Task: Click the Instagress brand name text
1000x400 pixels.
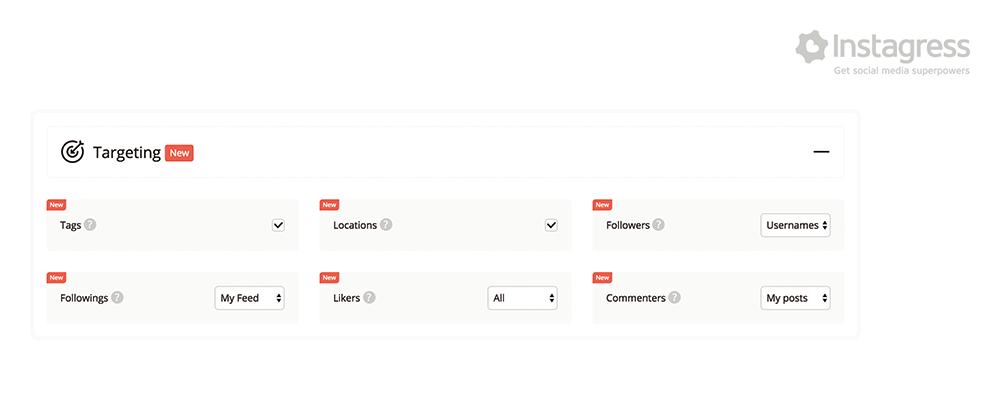Action: point(901,48)
